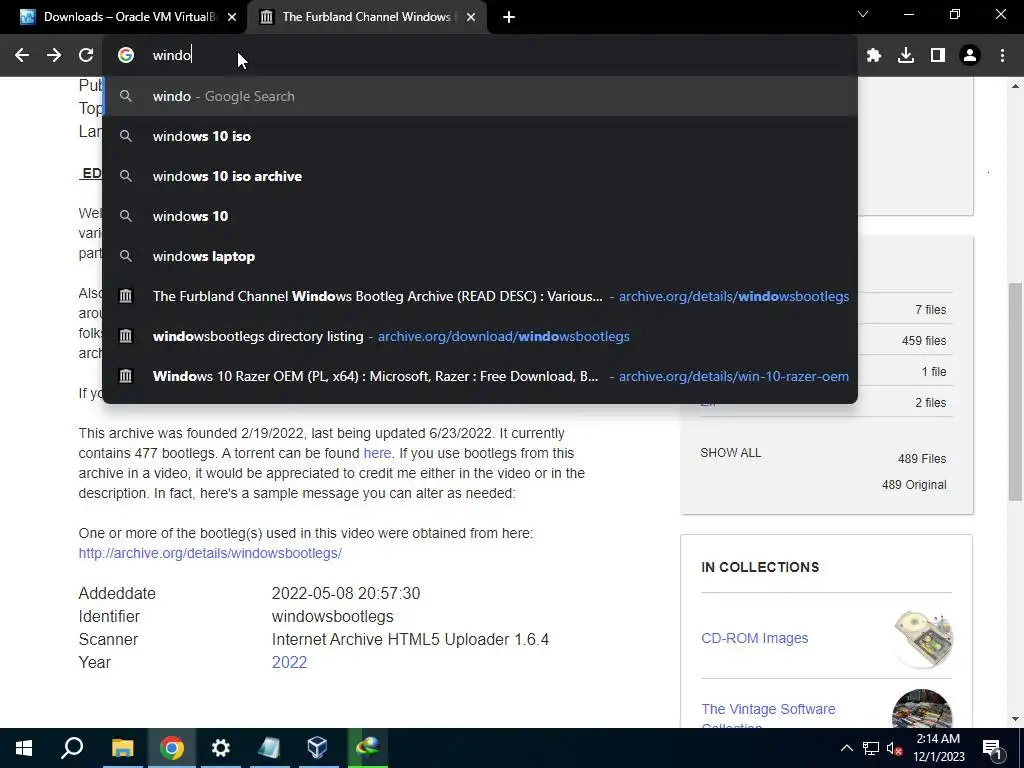Click the Google icon in address bar
1024x768 pixels.
[126, 55]
